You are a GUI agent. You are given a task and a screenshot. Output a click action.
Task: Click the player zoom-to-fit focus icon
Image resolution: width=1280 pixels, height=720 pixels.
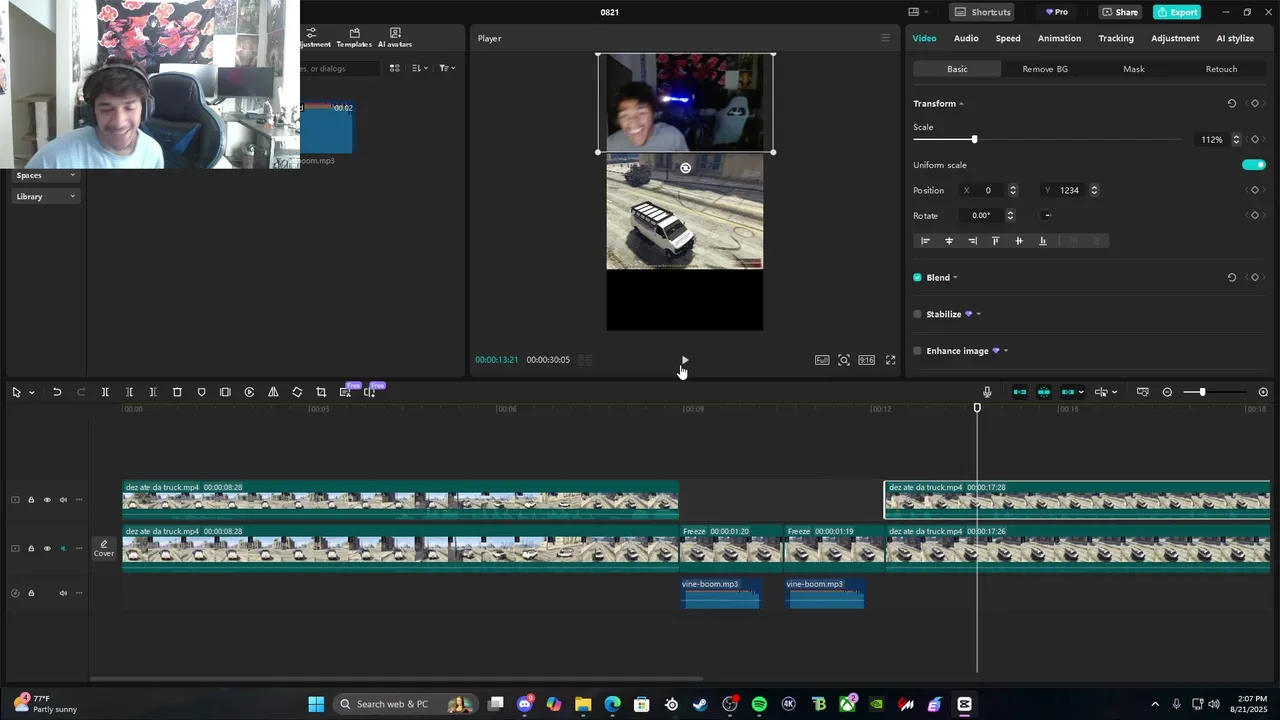(844, 360)
